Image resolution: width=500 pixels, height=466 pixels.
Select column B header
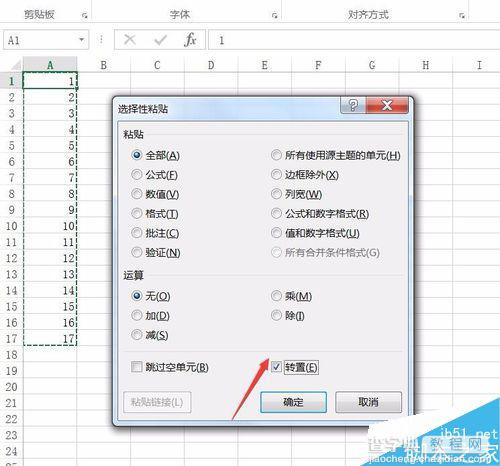(x=104, y=65)
